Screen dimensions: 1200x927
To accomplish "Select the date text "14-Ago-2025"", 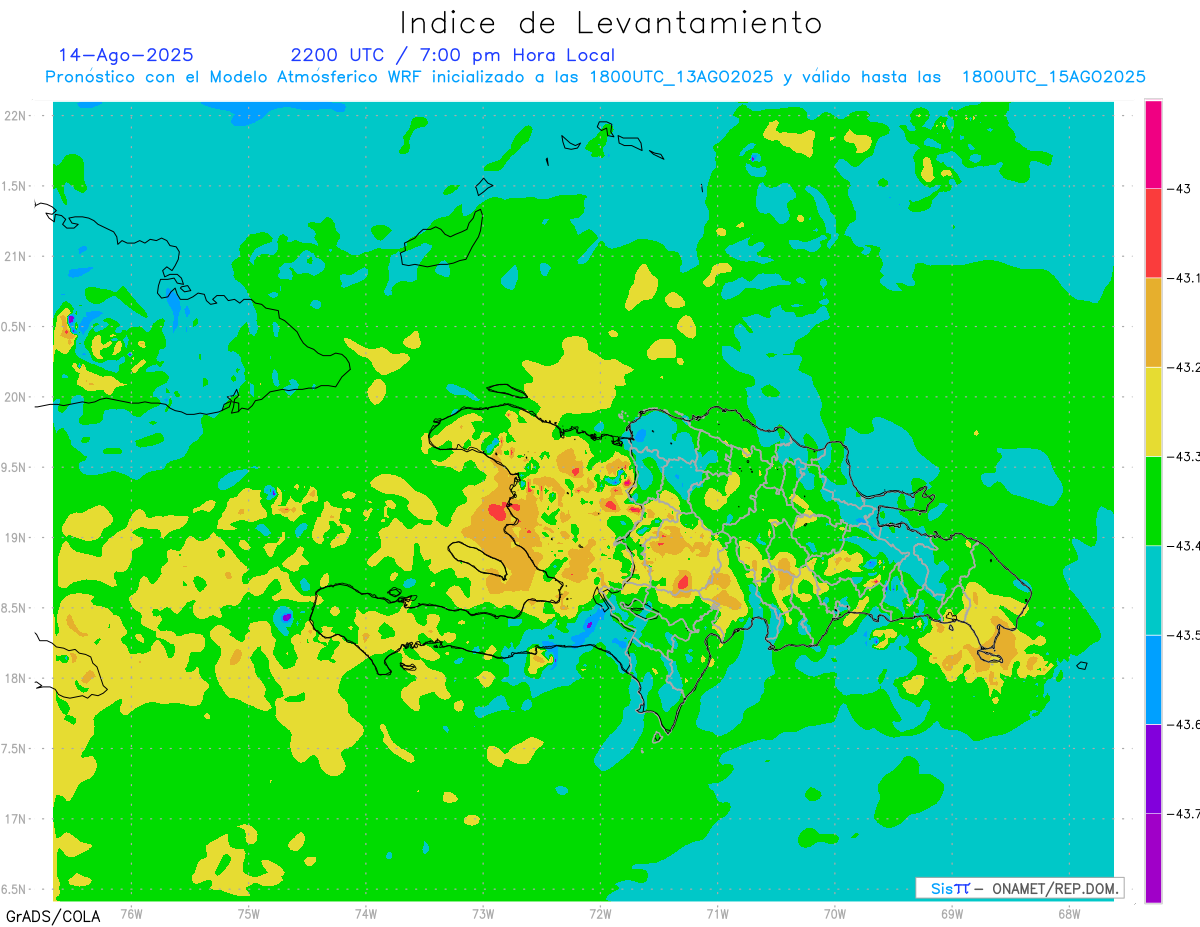I will click(126, 55).
